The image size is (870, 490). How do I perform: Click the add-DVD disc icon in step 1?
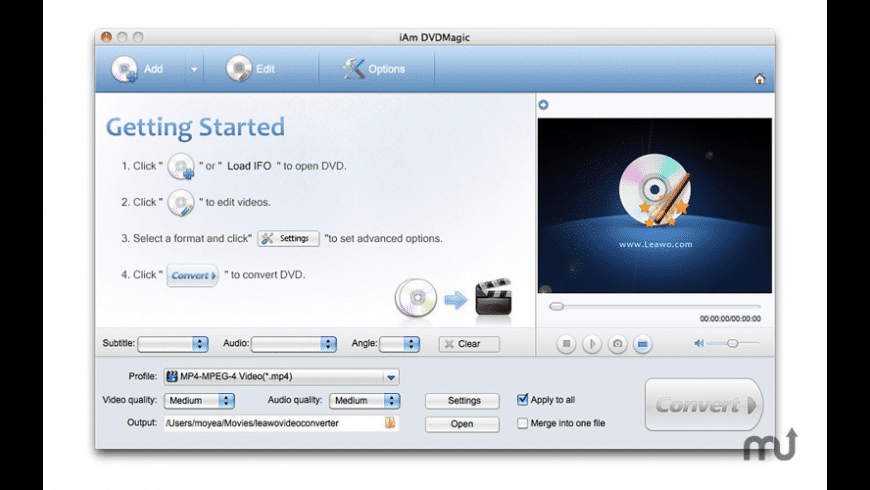click(181, 166)
